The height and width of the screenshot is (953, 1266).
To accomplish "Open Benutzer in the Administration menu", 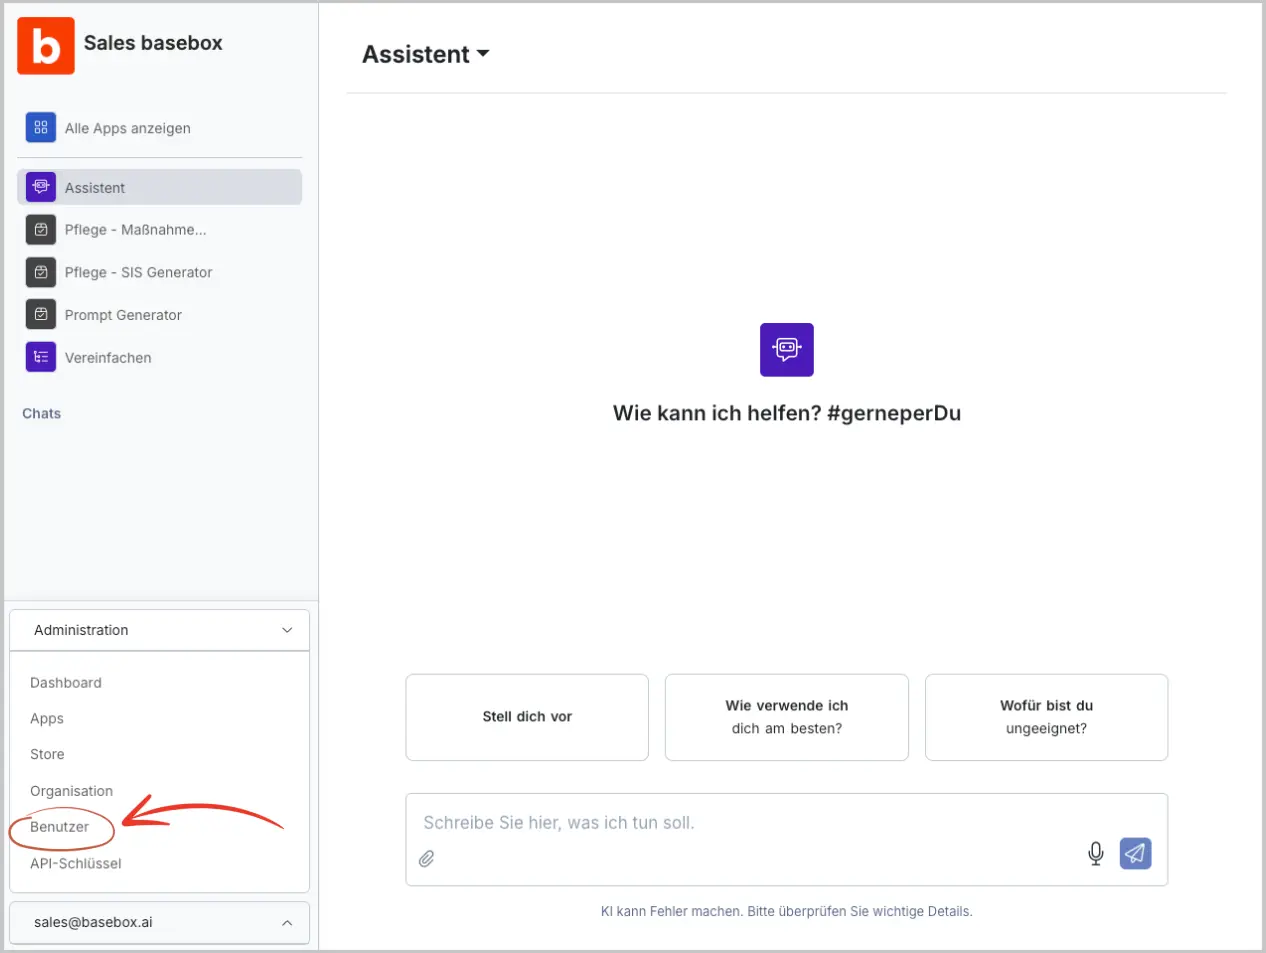I will pyautogui.click(x=60, y=827).
